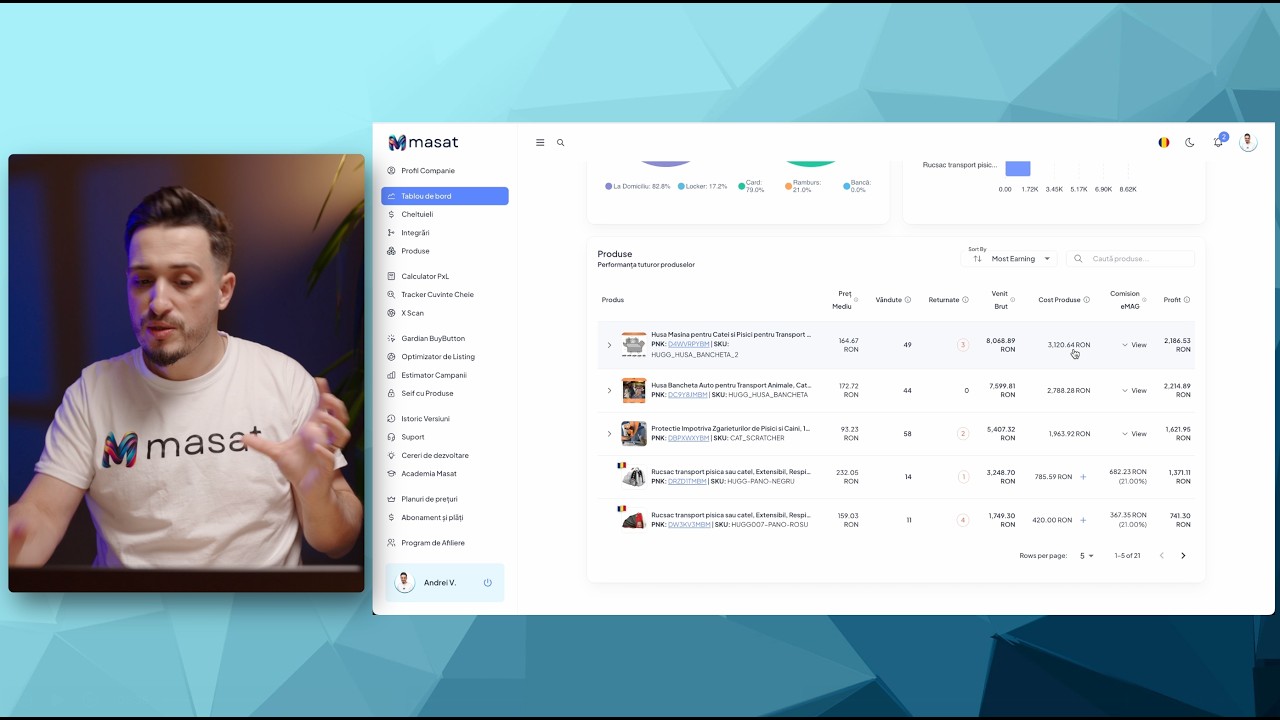The height and width of the screenshot is (720, 1280).
Task: Click the red backpack product thumbnail
Action: 633,520
